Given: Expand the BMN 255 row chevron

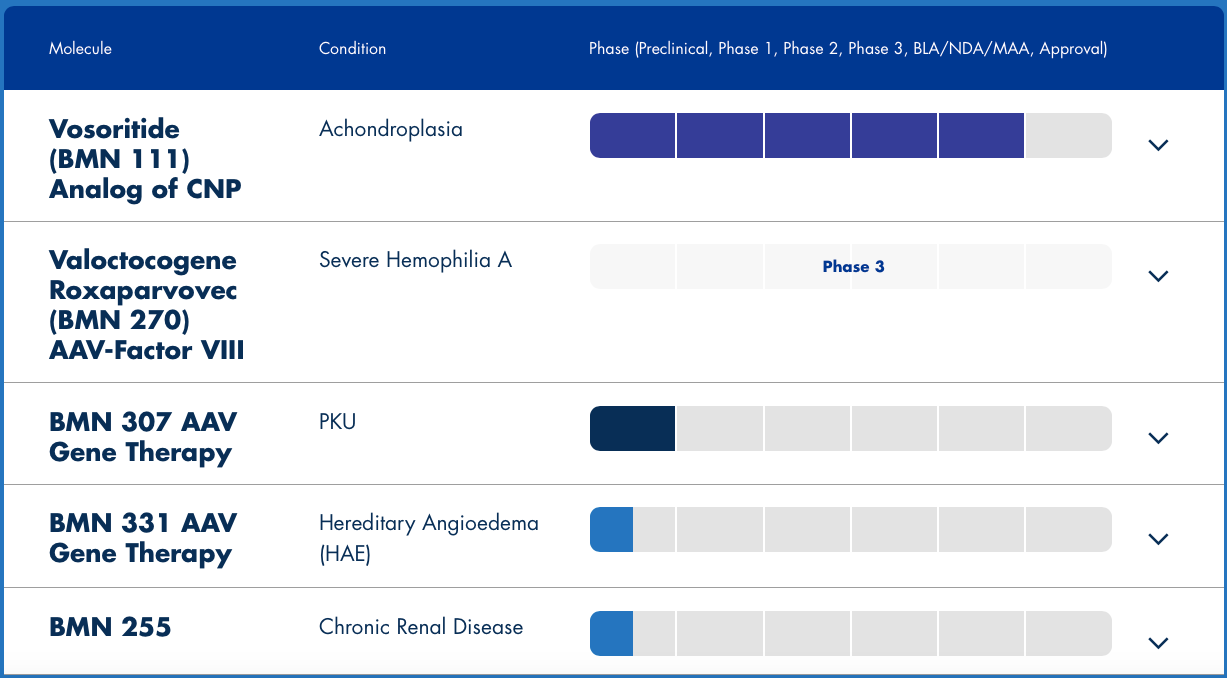Looking at the screenshot, I should point(1158,643).
